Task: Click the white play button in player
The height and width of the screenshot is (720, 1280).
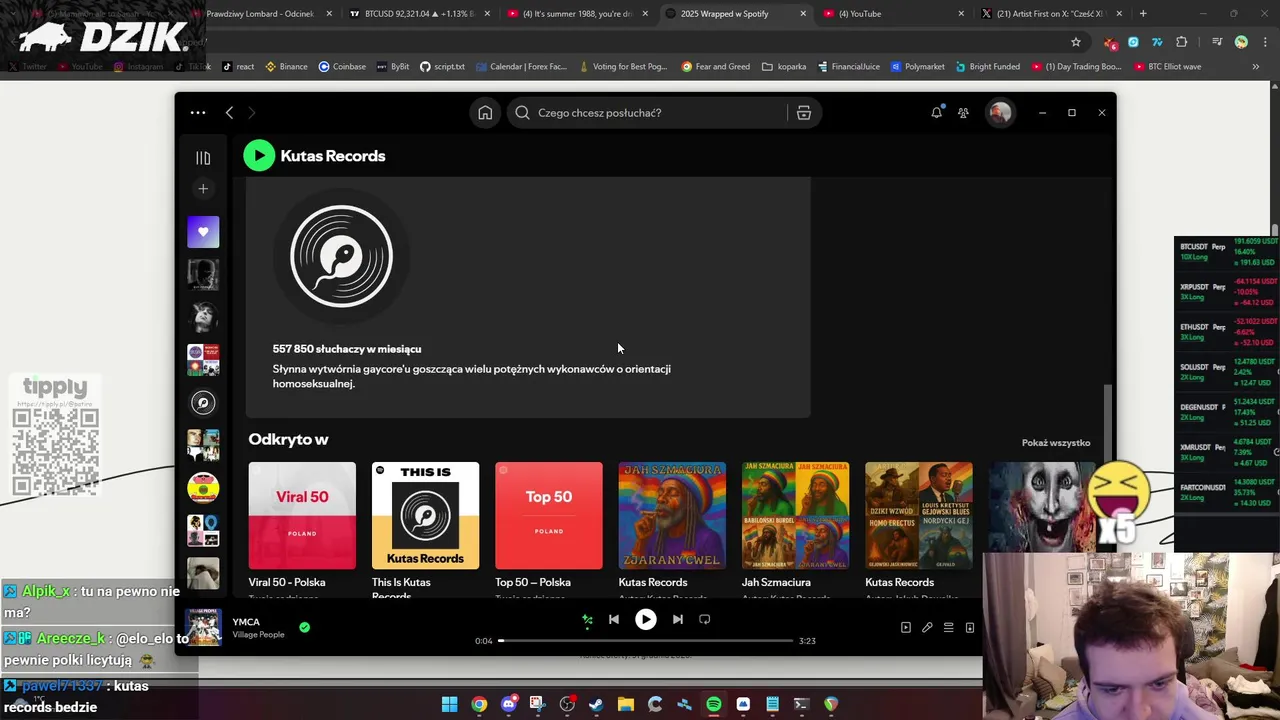Action: coord(646,619)
